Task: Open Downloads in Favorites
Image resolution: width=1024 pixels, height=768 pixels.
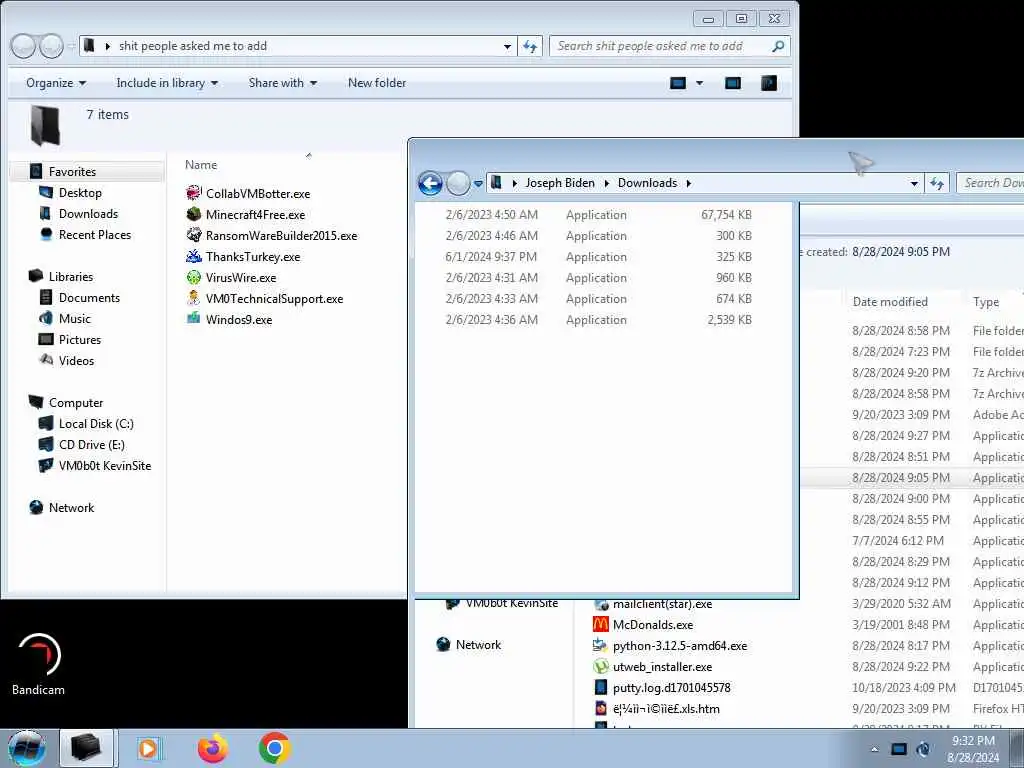Action: tap(88, 214)
